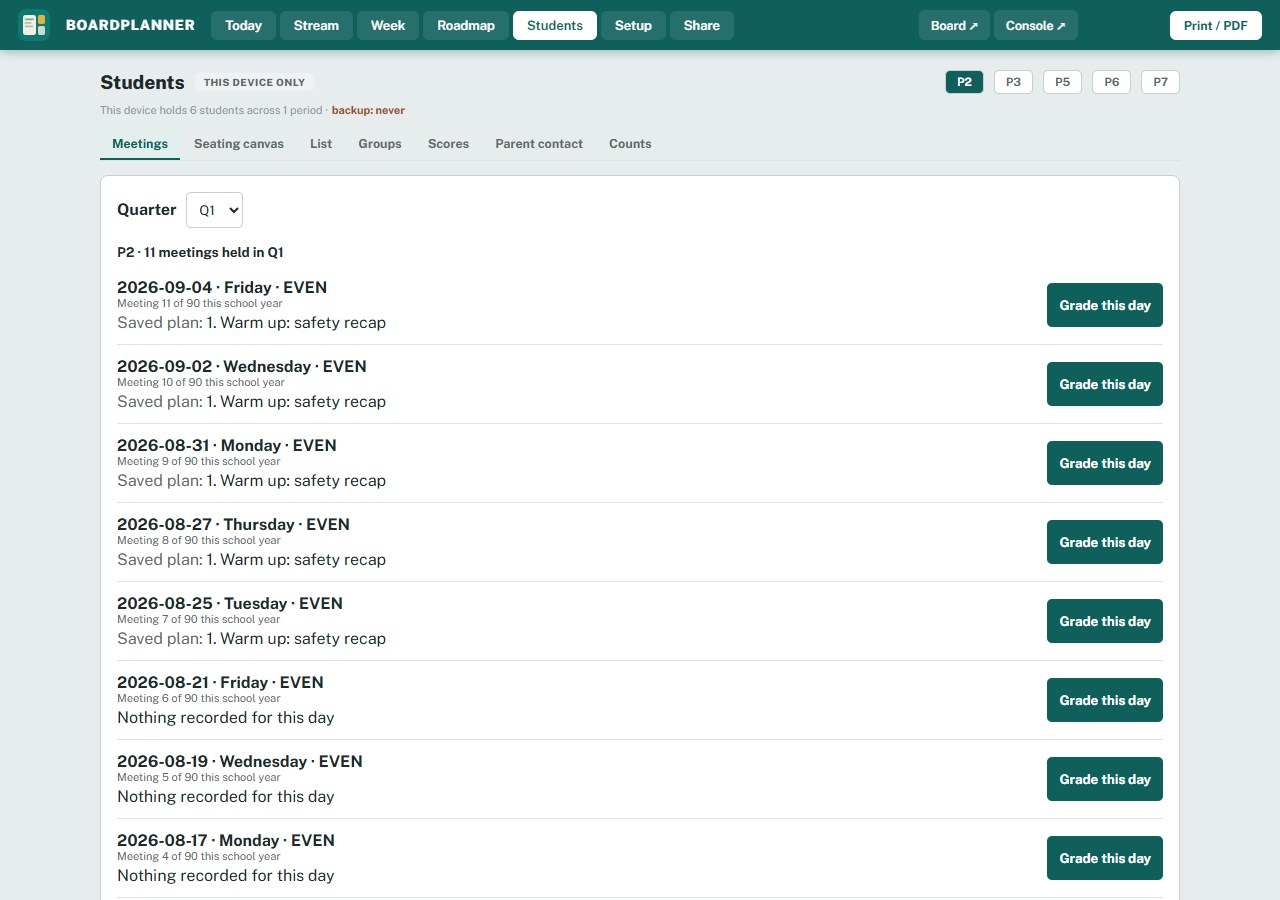Open the Today view

[244, 26]
